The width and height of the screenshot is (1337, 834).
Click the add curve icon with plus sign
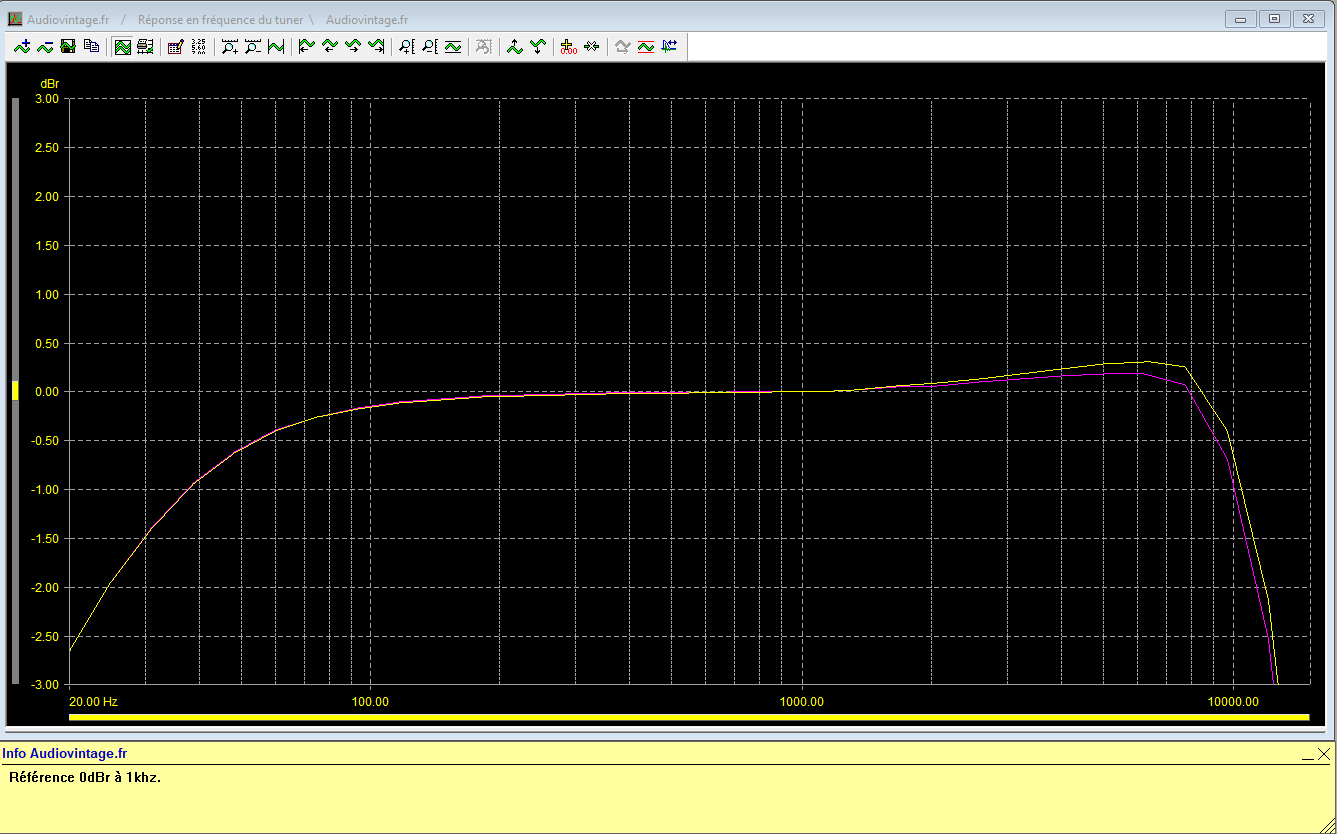coord(22,46)
